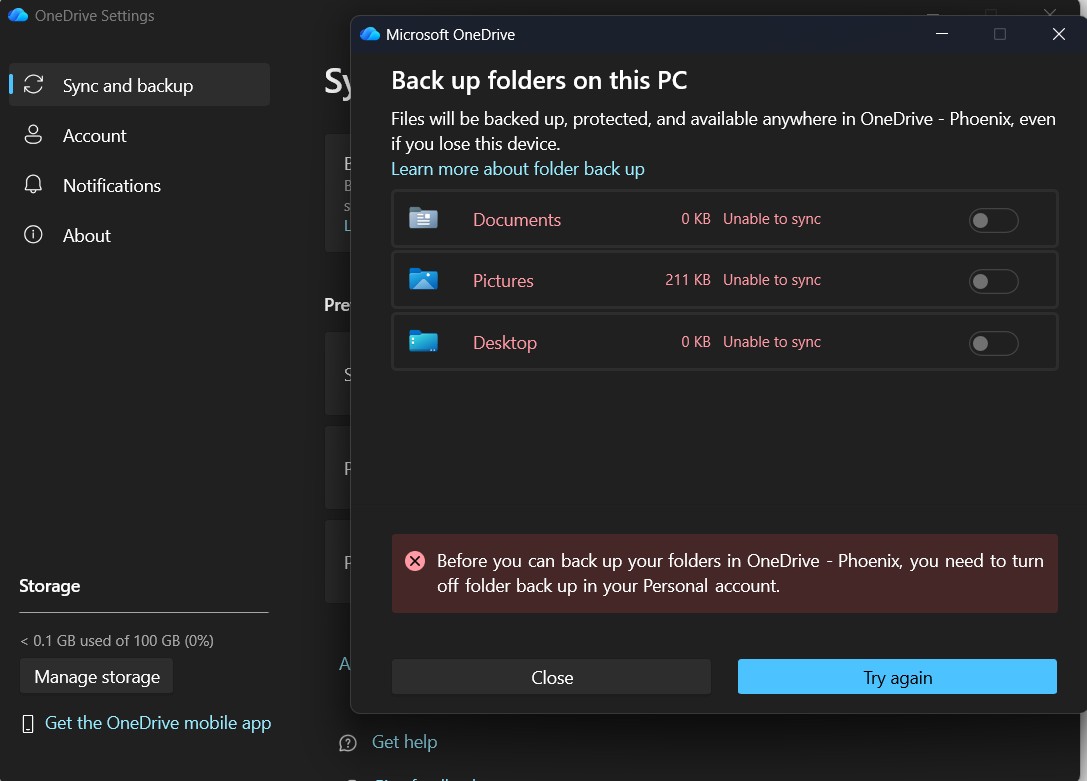The image size is (1087, 781).
Task: Click the Notifications bell icon
Action: [x=31, y=185]
